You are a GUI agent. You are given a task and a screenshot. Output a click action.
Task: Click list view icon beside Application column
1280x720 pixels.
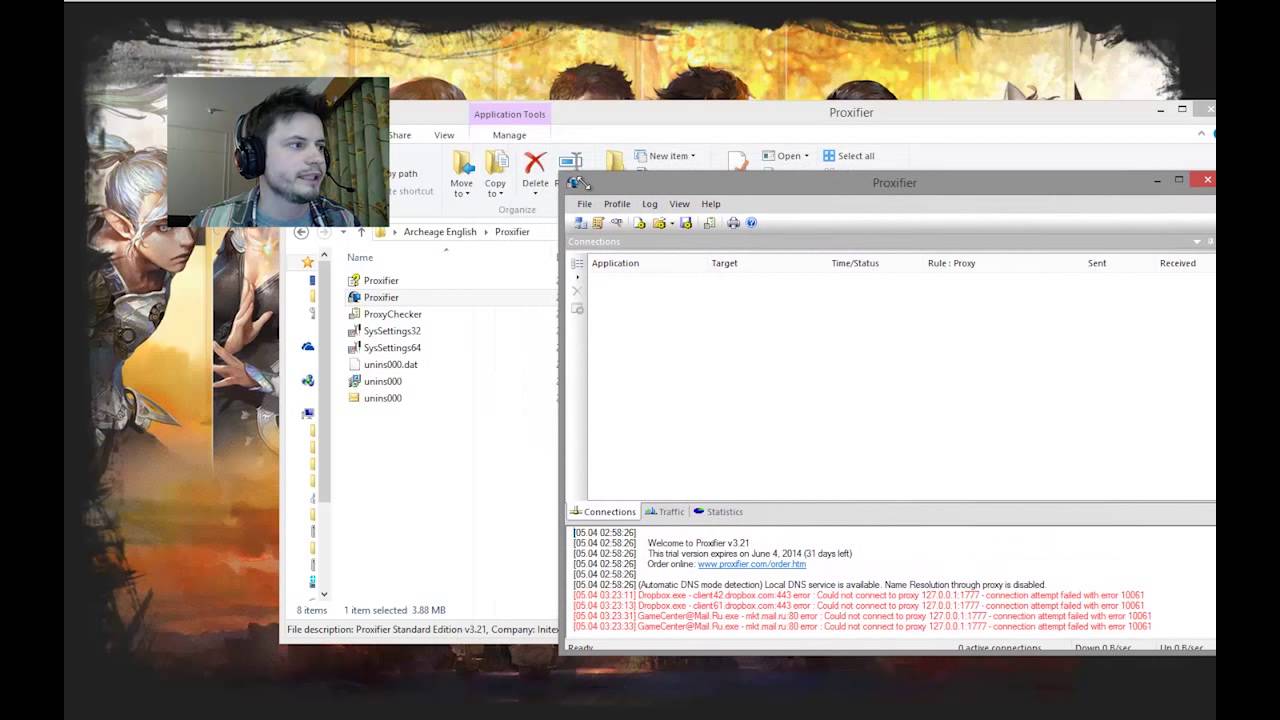click(x=577, y=263)
